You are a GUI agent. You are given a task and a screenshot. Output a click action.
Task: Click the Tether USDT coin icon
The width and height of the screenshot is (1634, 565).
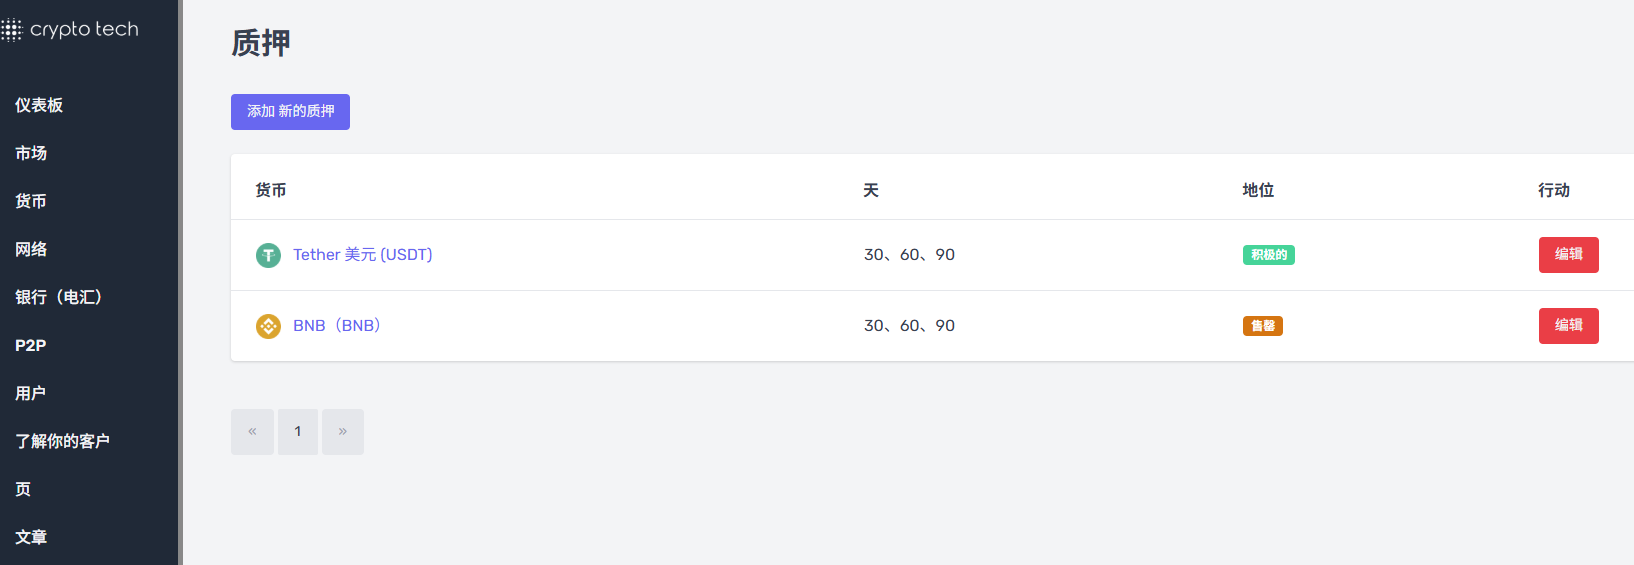268,255
